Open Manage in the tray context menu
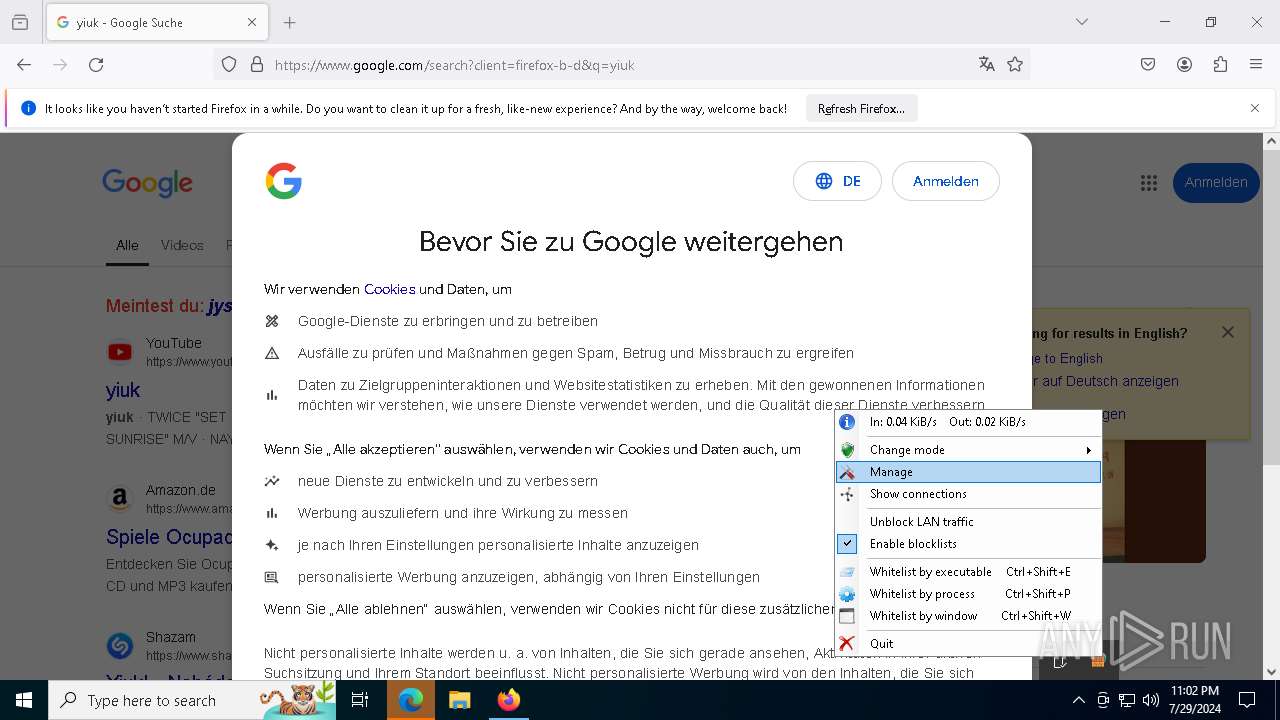This screenshot has width=1280, height=720. click(x=968, y=472)
